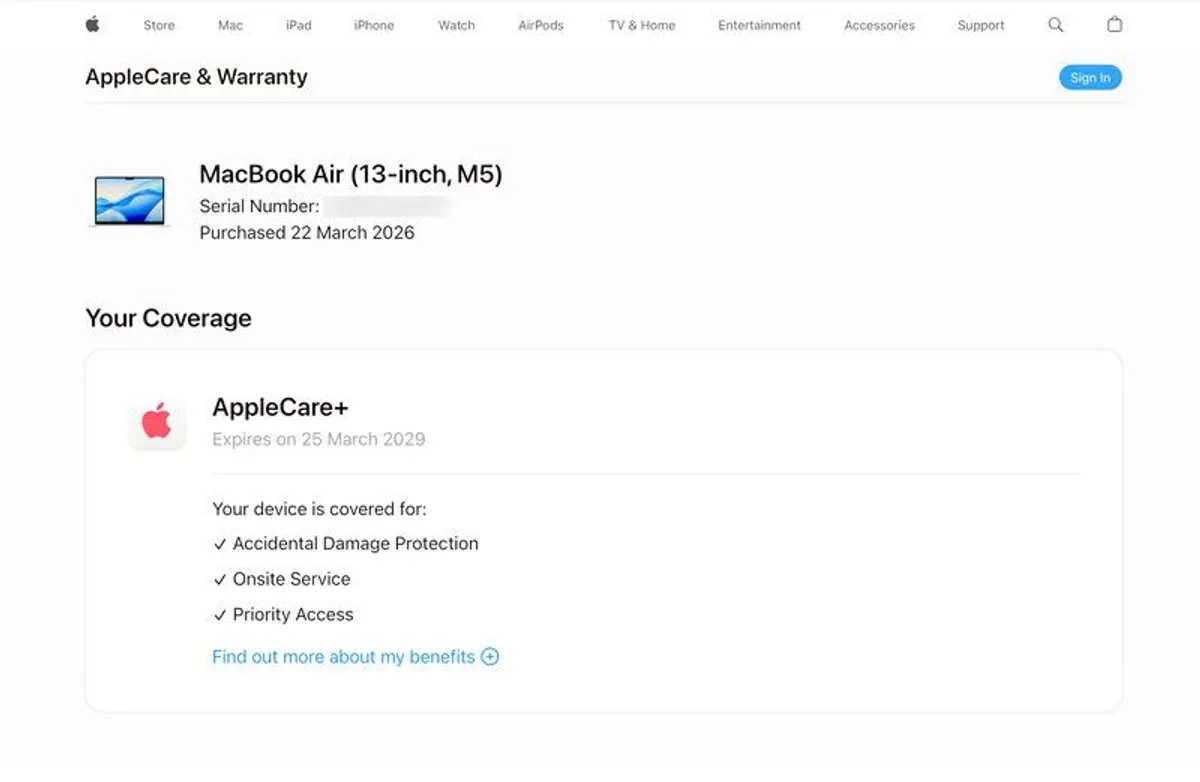Open the iPad menu
This screenshot has height=782, width=1200.
click(x=298, y=25)
